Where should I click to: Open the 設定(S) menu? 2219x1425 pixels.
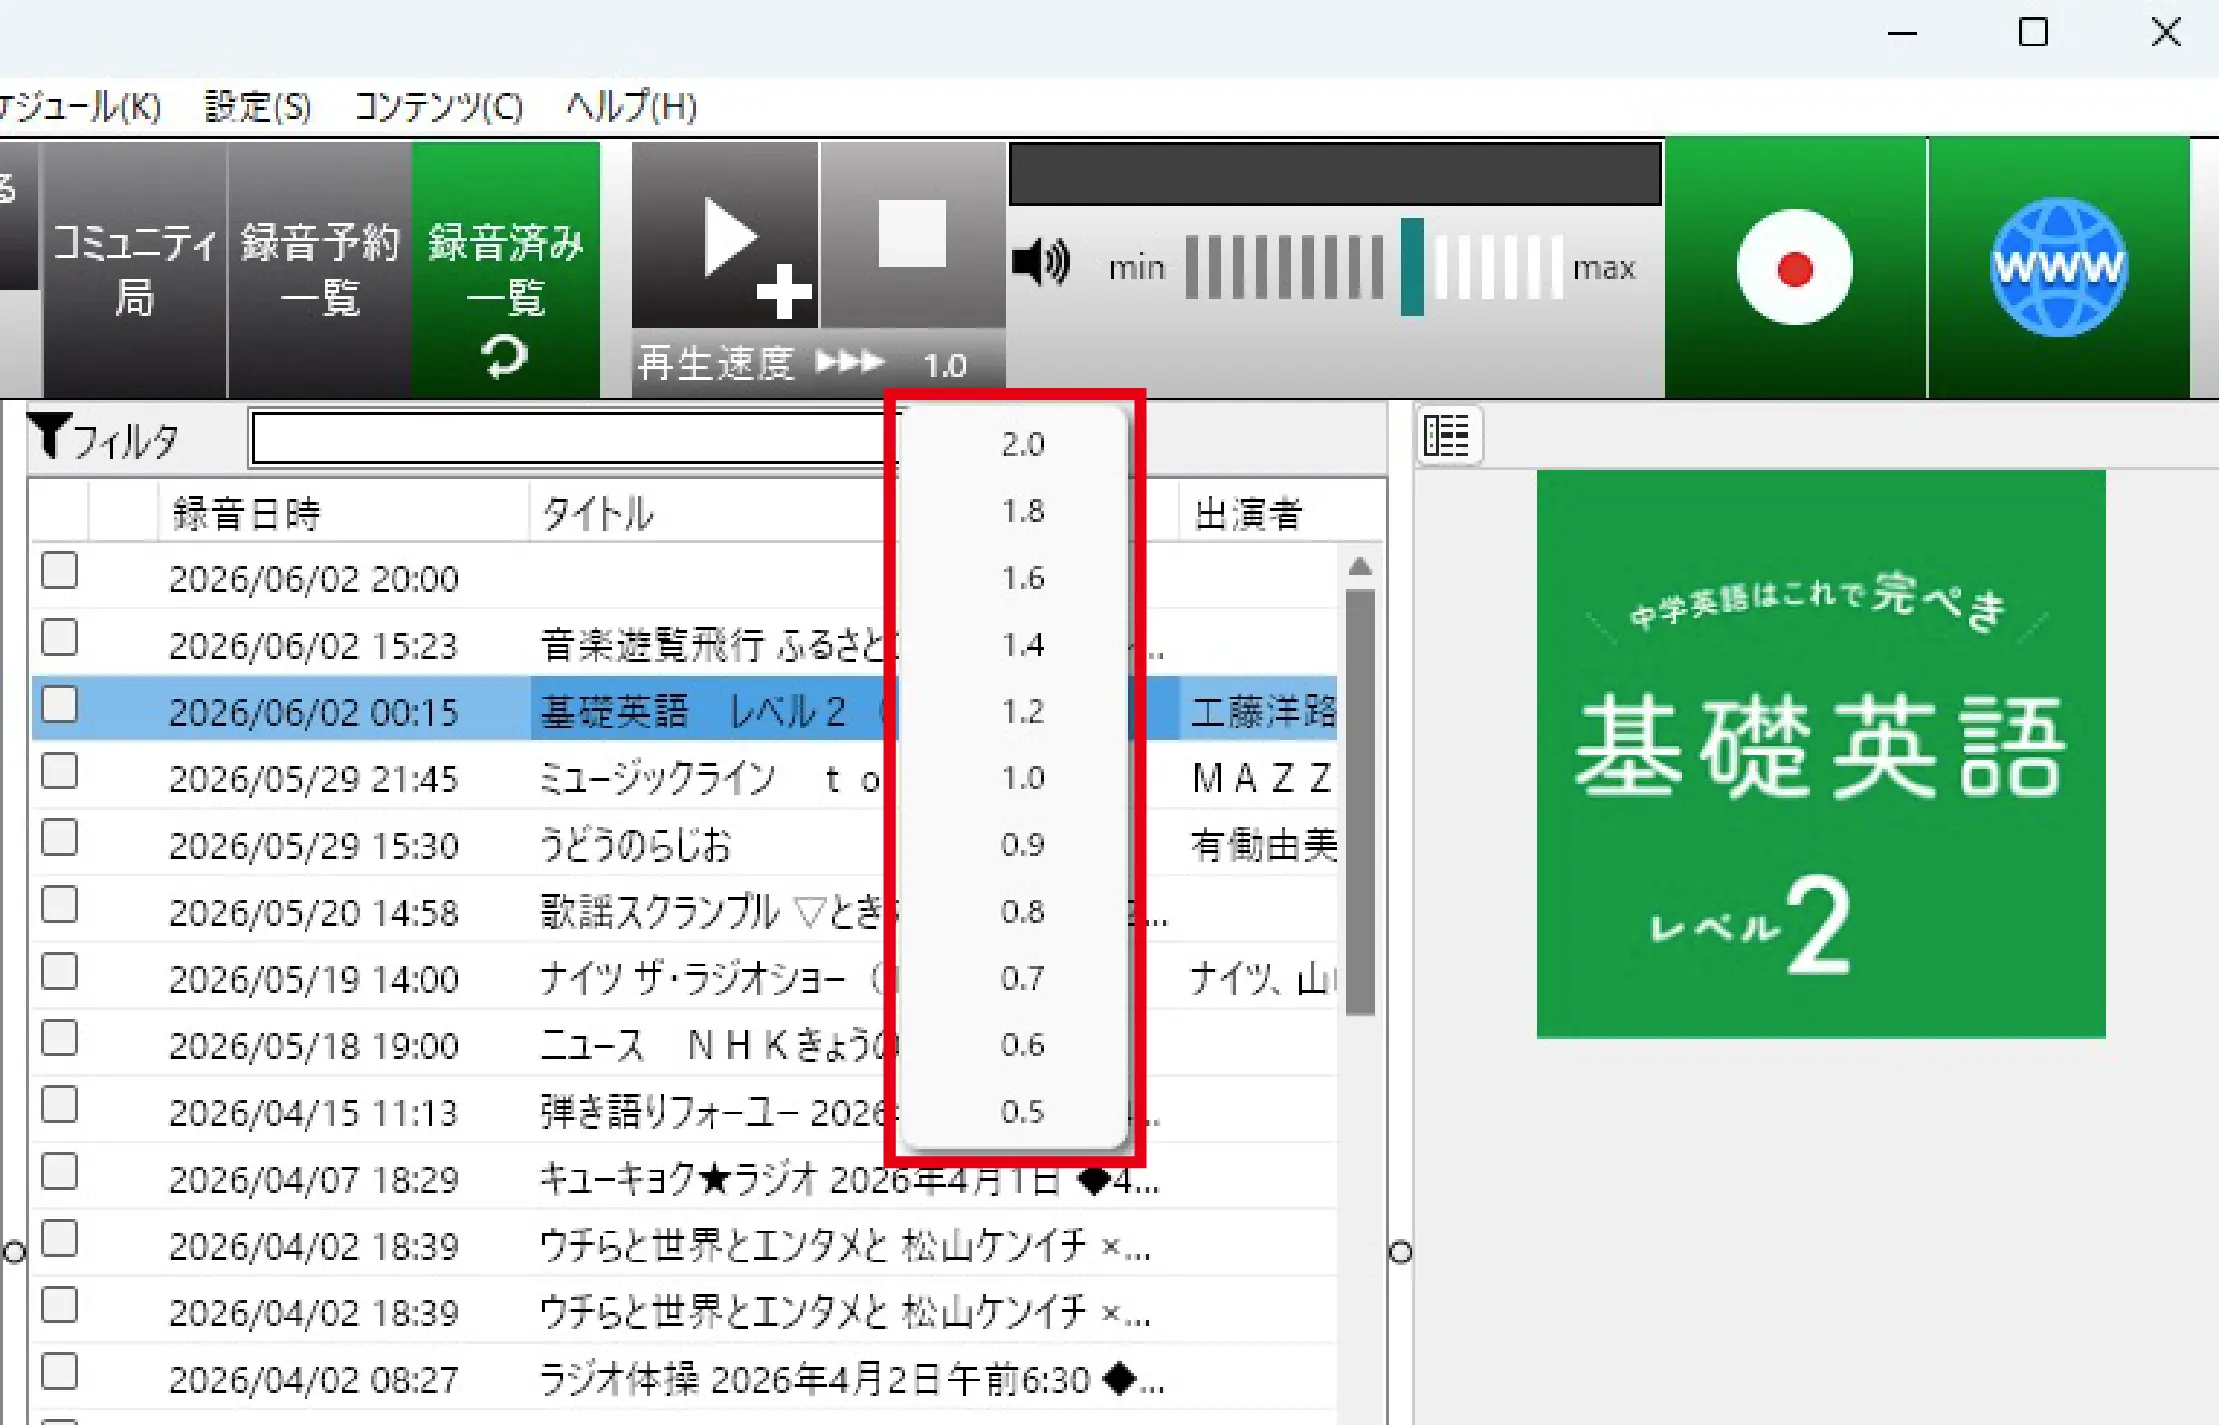(258, 107)
